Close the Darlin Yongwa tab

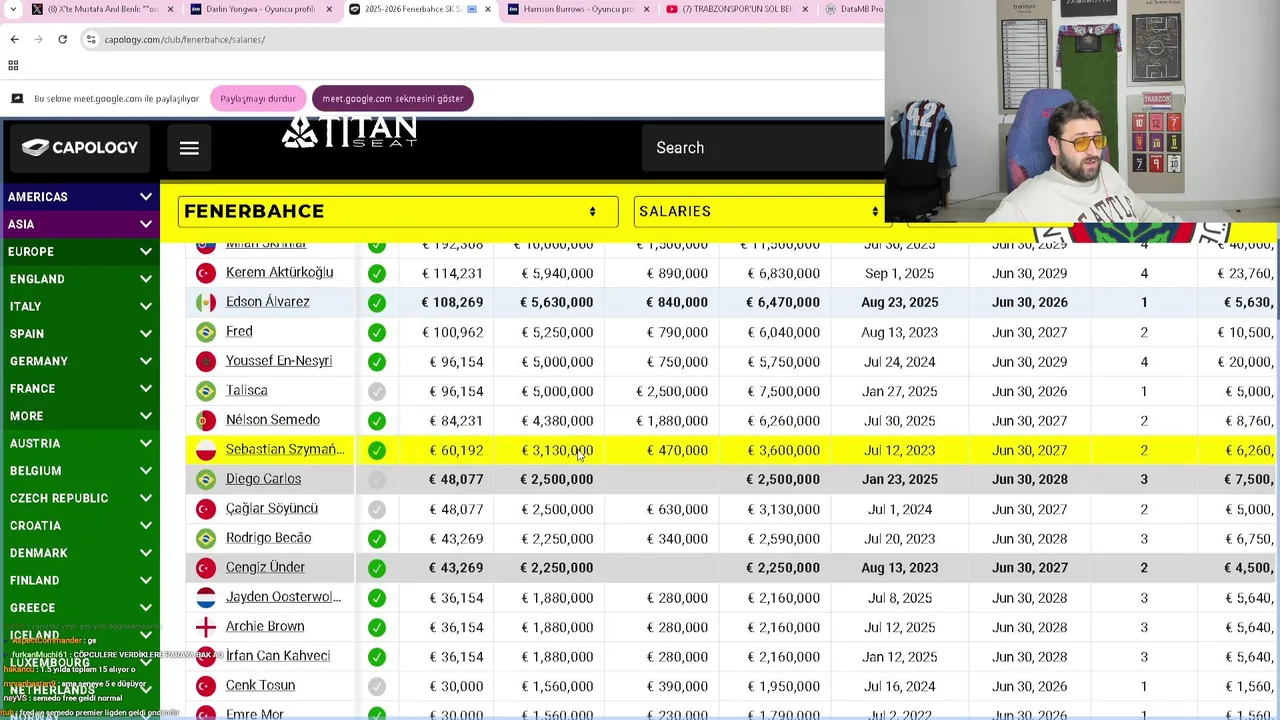pos(329,9)
